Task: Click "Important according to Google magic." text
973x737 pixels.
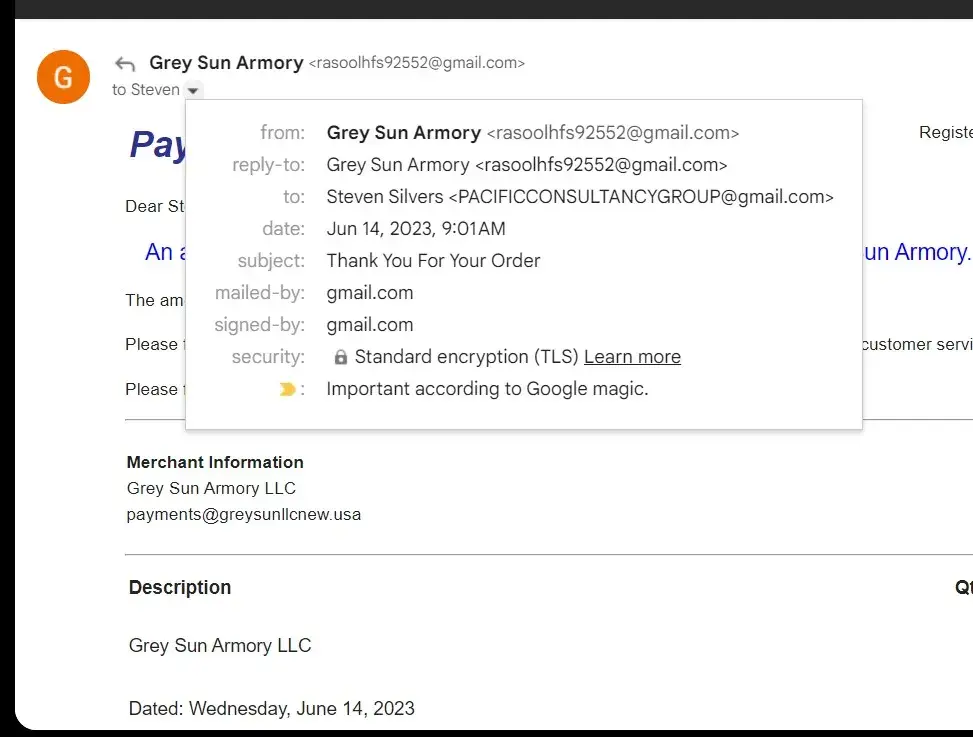Action: (x=487, y=389)
